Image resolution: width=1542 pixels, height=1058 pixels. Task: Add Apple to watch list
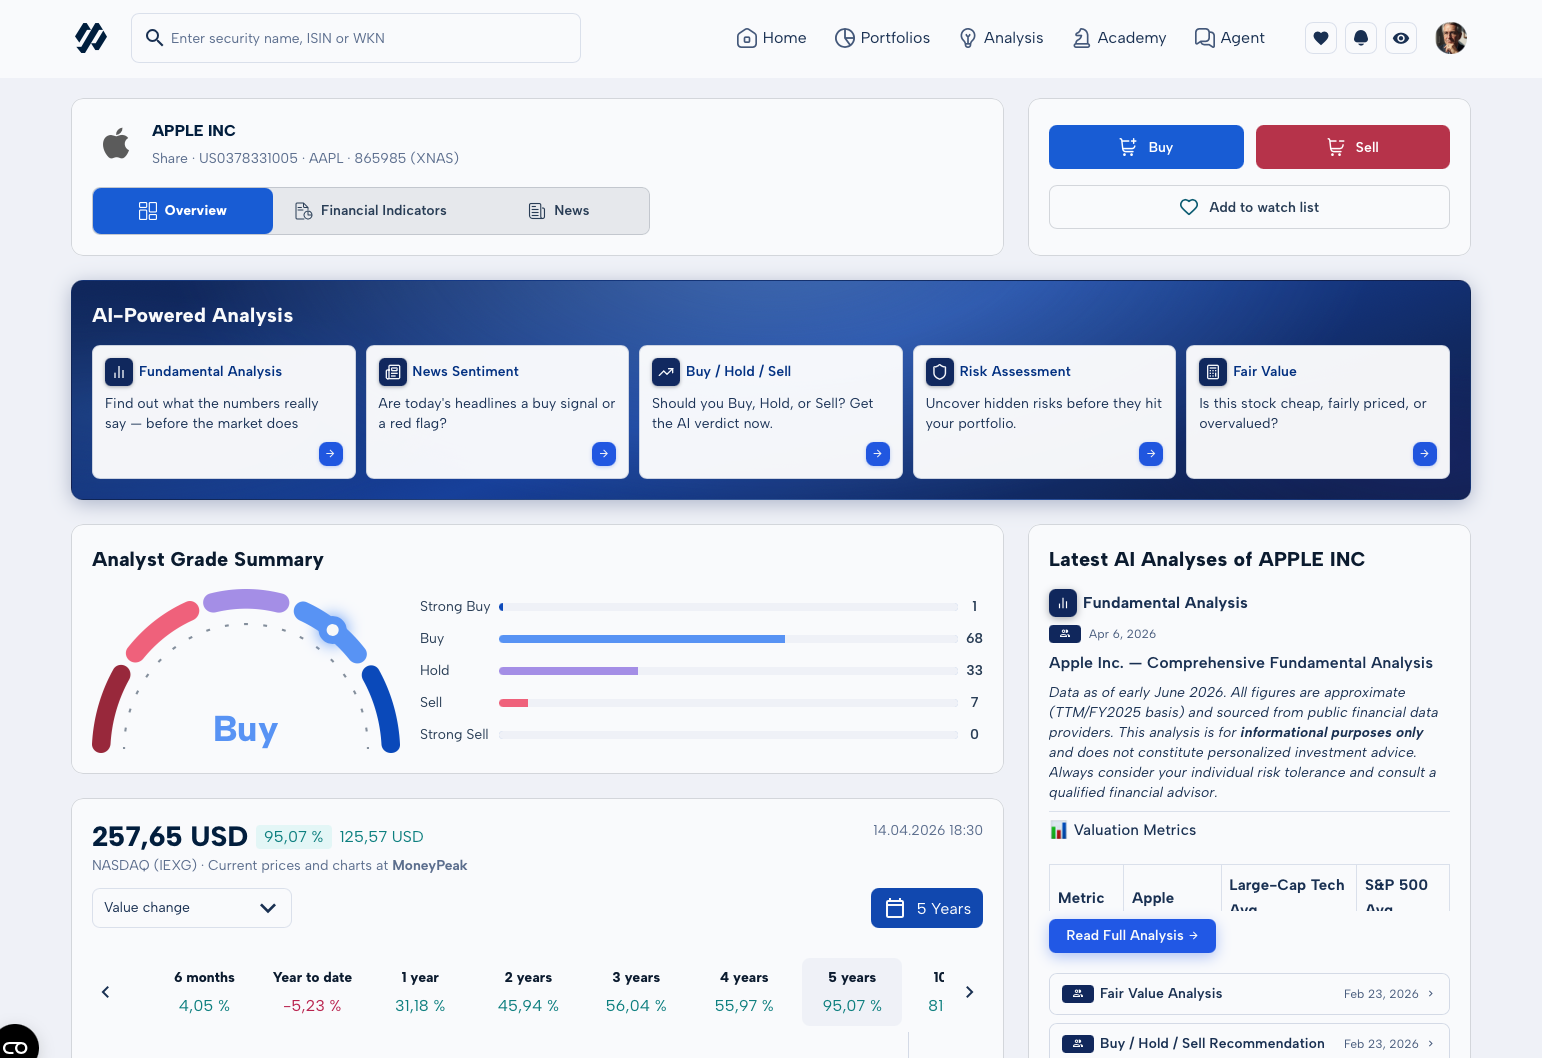click(1248, 207)
